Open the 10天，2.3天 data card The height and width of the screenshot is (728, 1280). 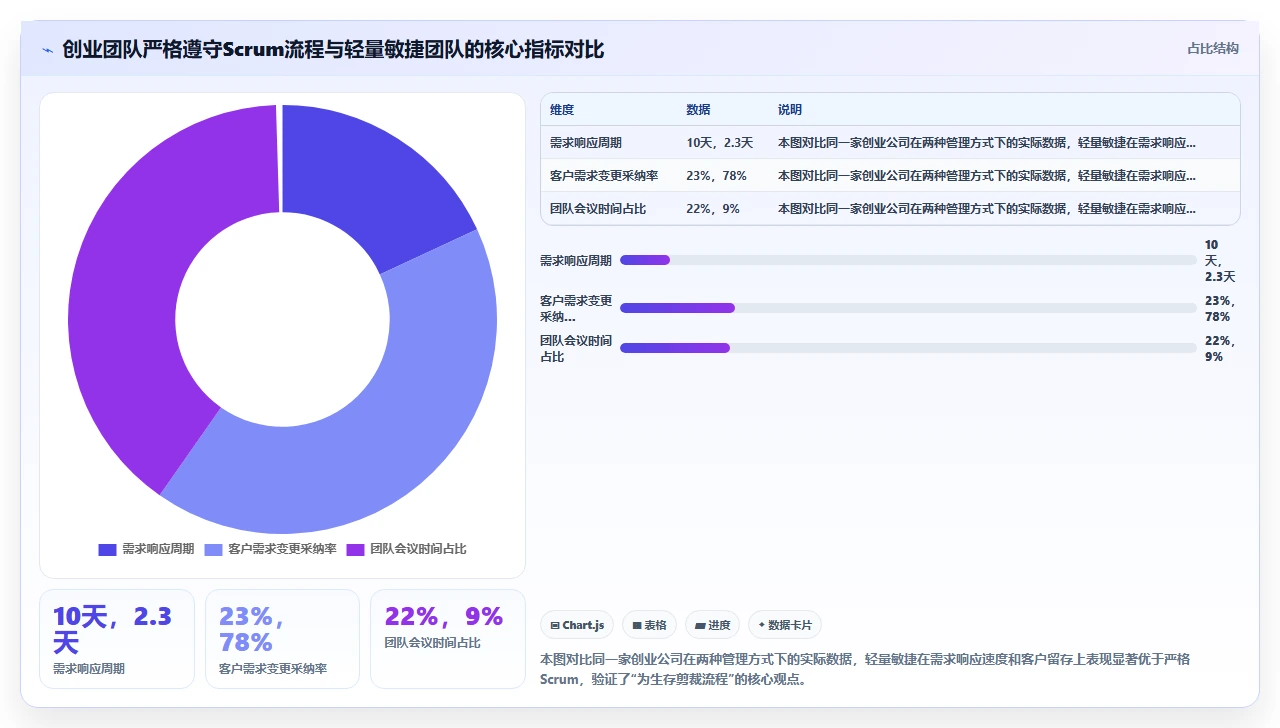117,639
